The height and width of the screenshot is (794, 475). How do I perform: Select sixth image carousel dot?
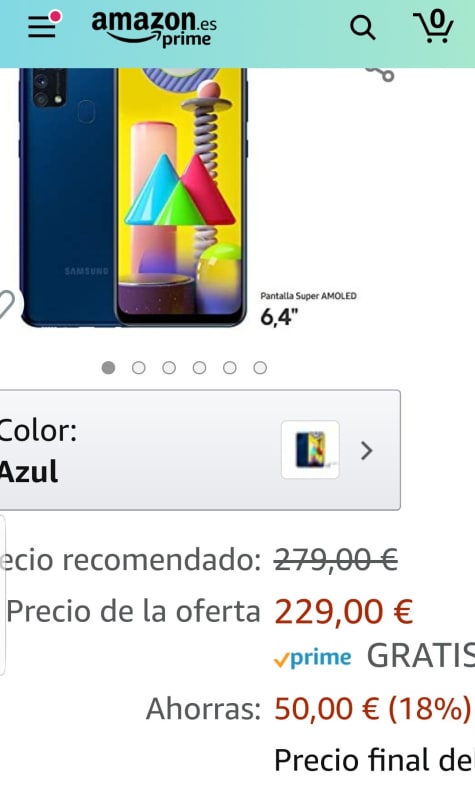click(260, 368)
